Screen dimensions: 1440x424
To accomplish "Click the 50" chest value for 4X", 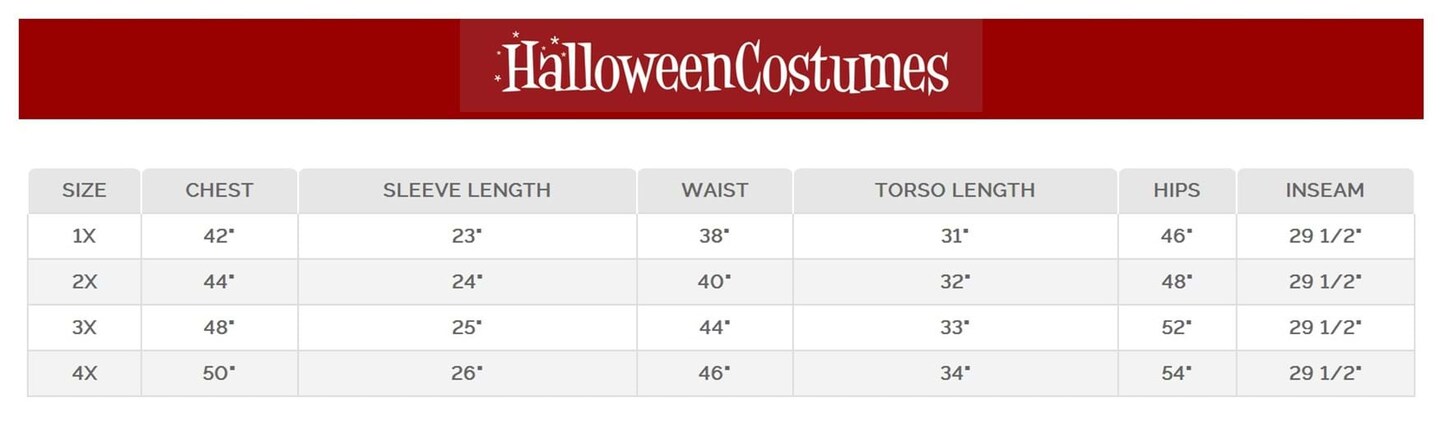I will coord(219,373).
